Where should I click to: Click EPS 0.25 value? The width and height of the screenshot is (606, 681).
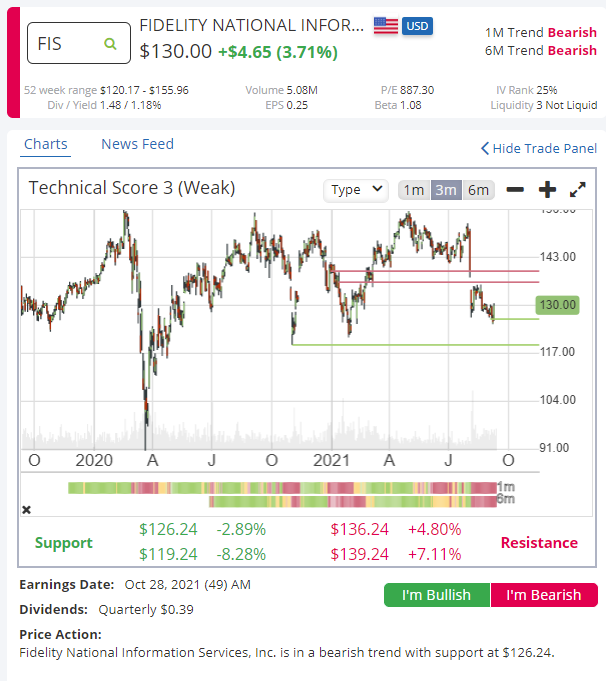(x=287, y=106)
